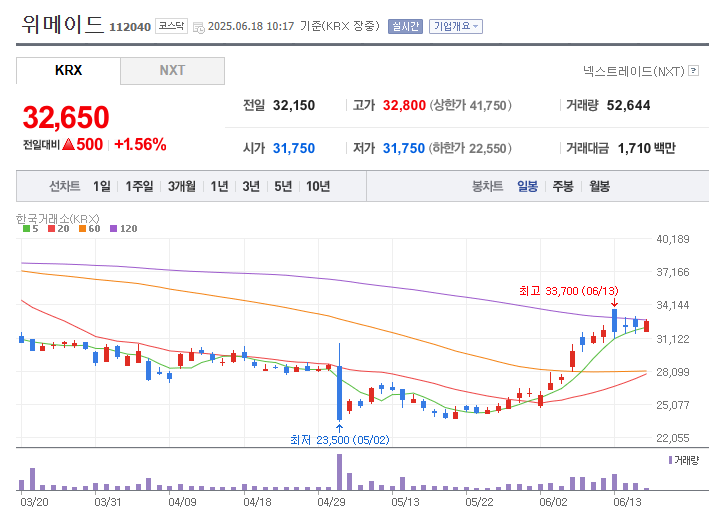Click the +1.56% change percentage
Screen dimensions: 709x519
tap(140, 145)
